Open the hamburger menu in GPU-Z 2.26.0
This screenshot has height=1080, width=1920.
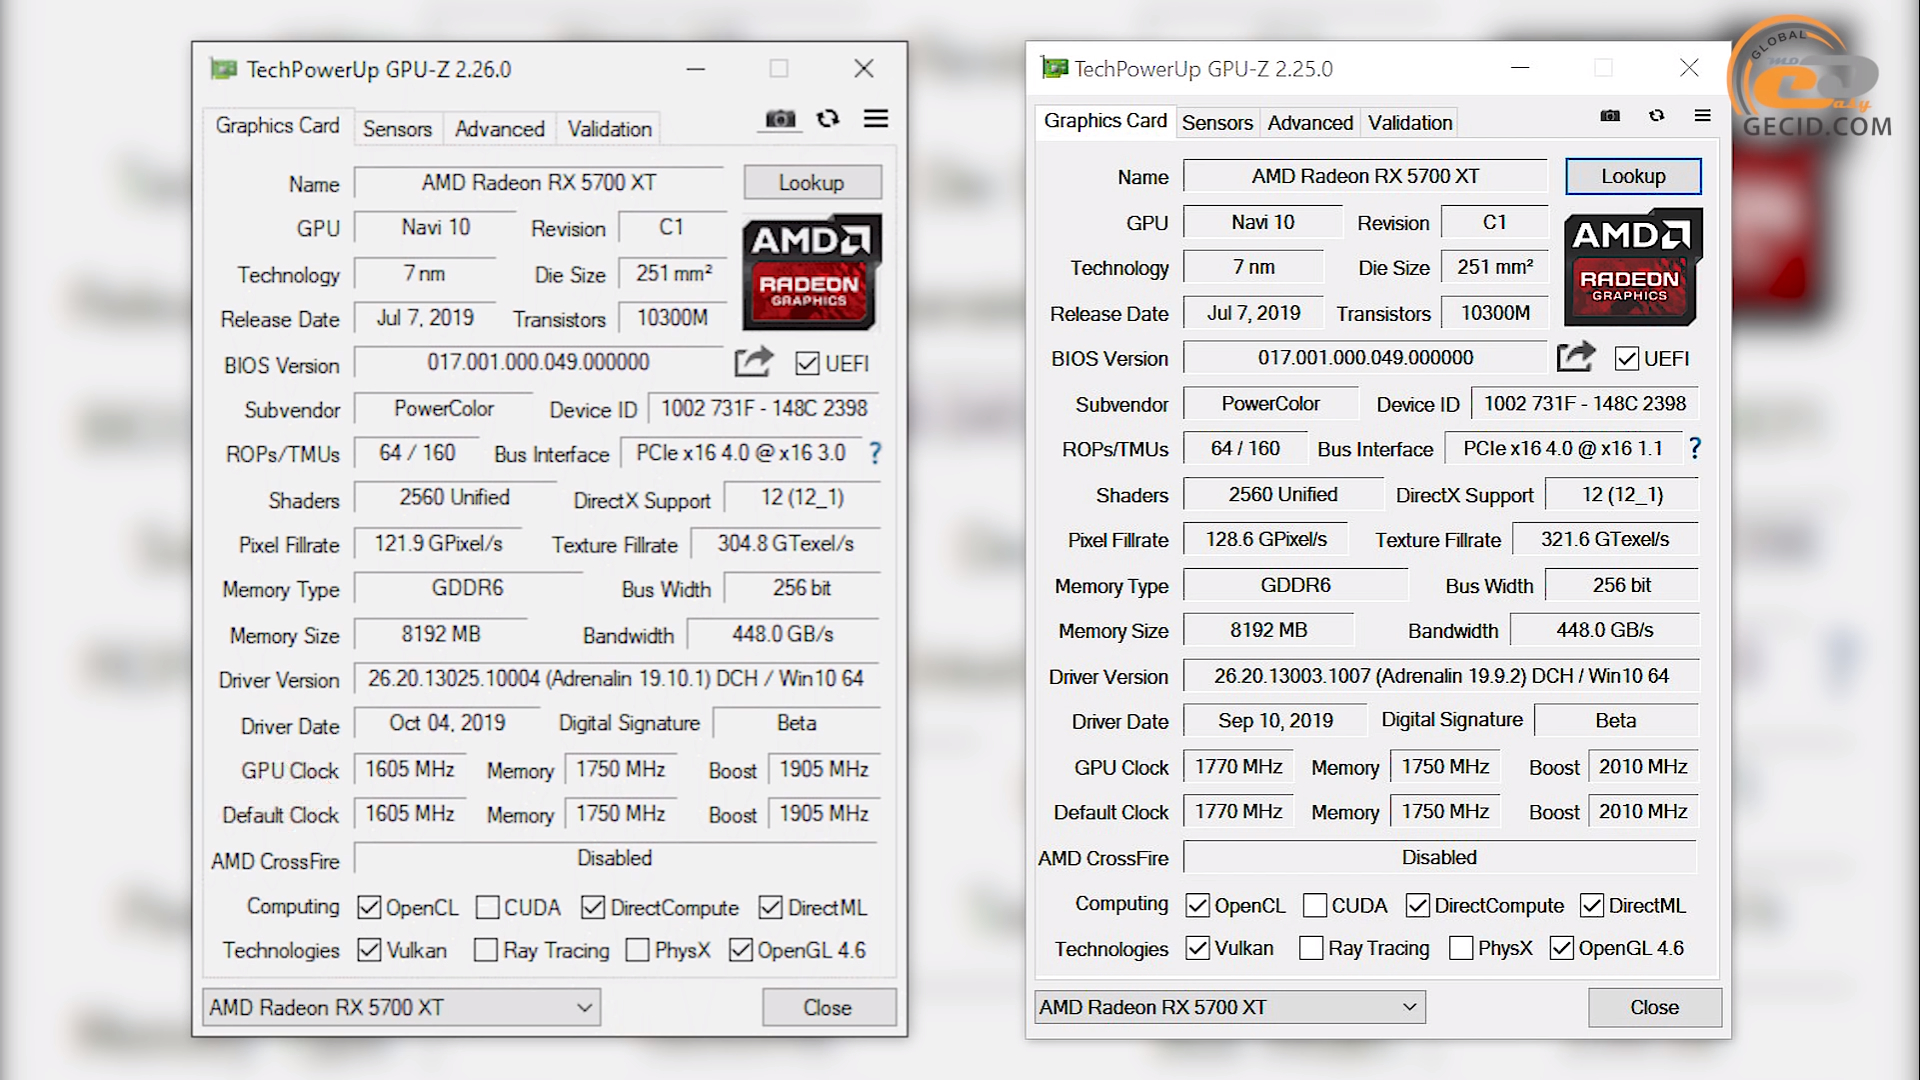(x=876, y=119)
